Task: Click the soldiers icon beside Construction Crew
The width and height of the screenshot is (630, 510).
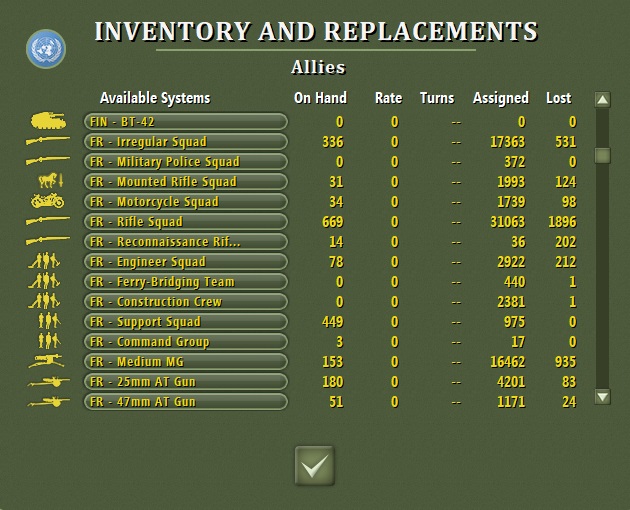Action: click(44, 301)
